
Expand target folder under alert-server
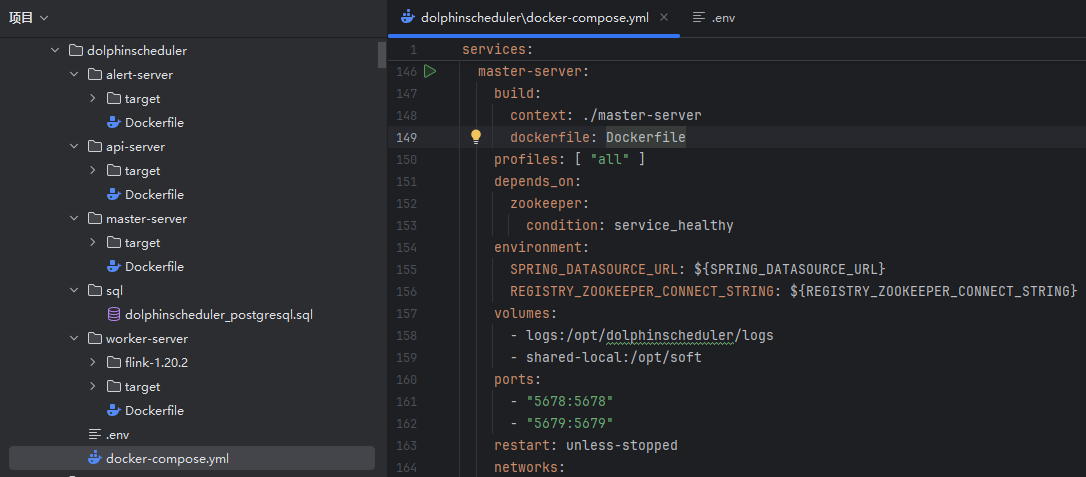coord(93,98)
